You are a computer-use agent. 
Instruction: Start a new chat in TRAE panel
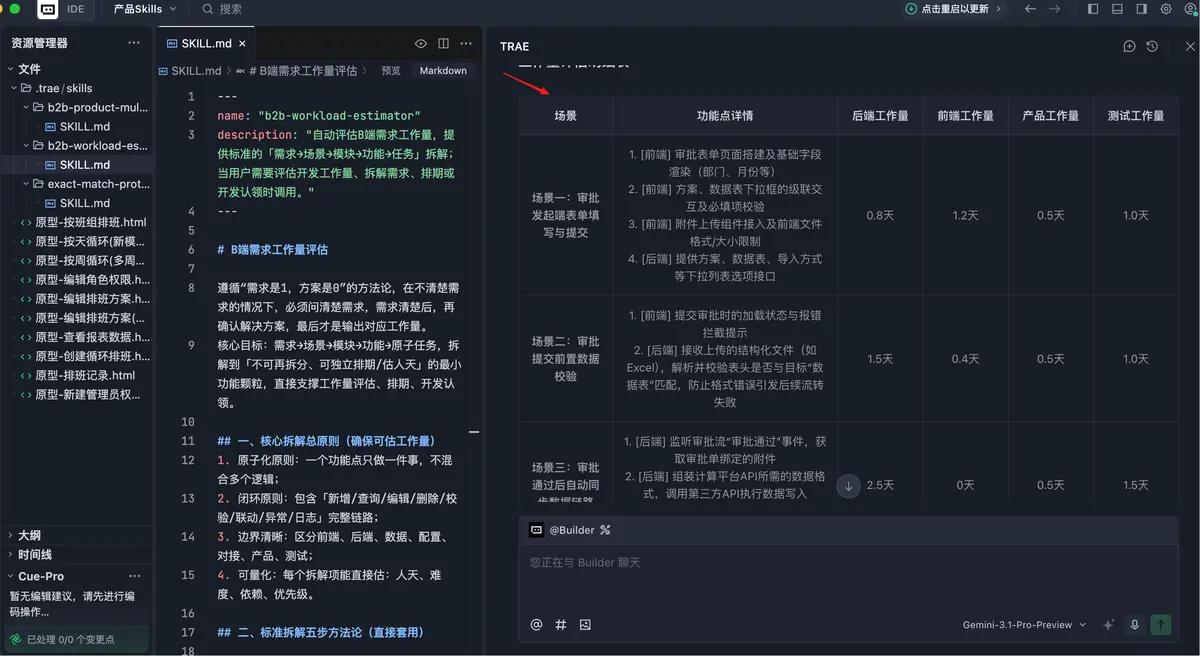[1129, 46]
